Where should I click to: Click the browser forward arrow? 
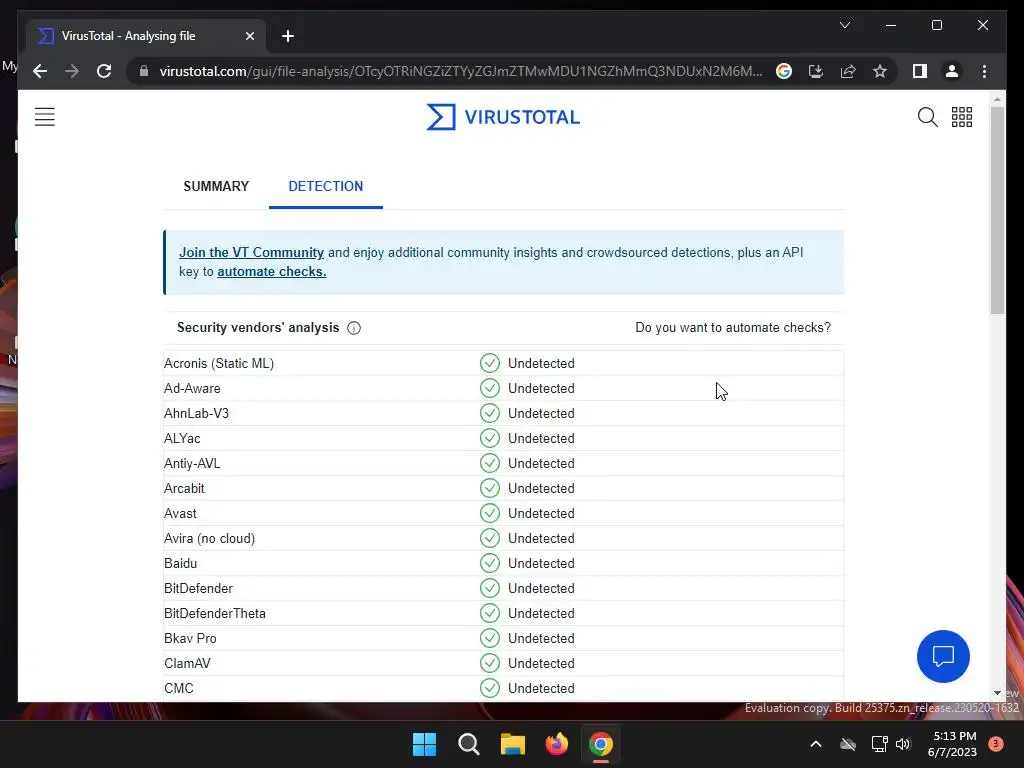pos(72,71)
